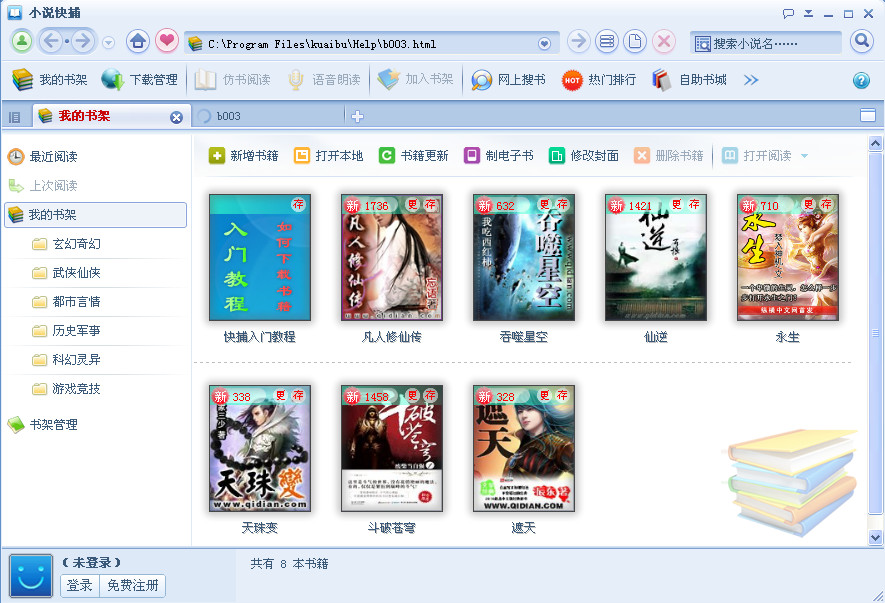This screenshot has height=603, width=885.
Task: Switch to the b003 tab
Action: [x=228, y=116]
